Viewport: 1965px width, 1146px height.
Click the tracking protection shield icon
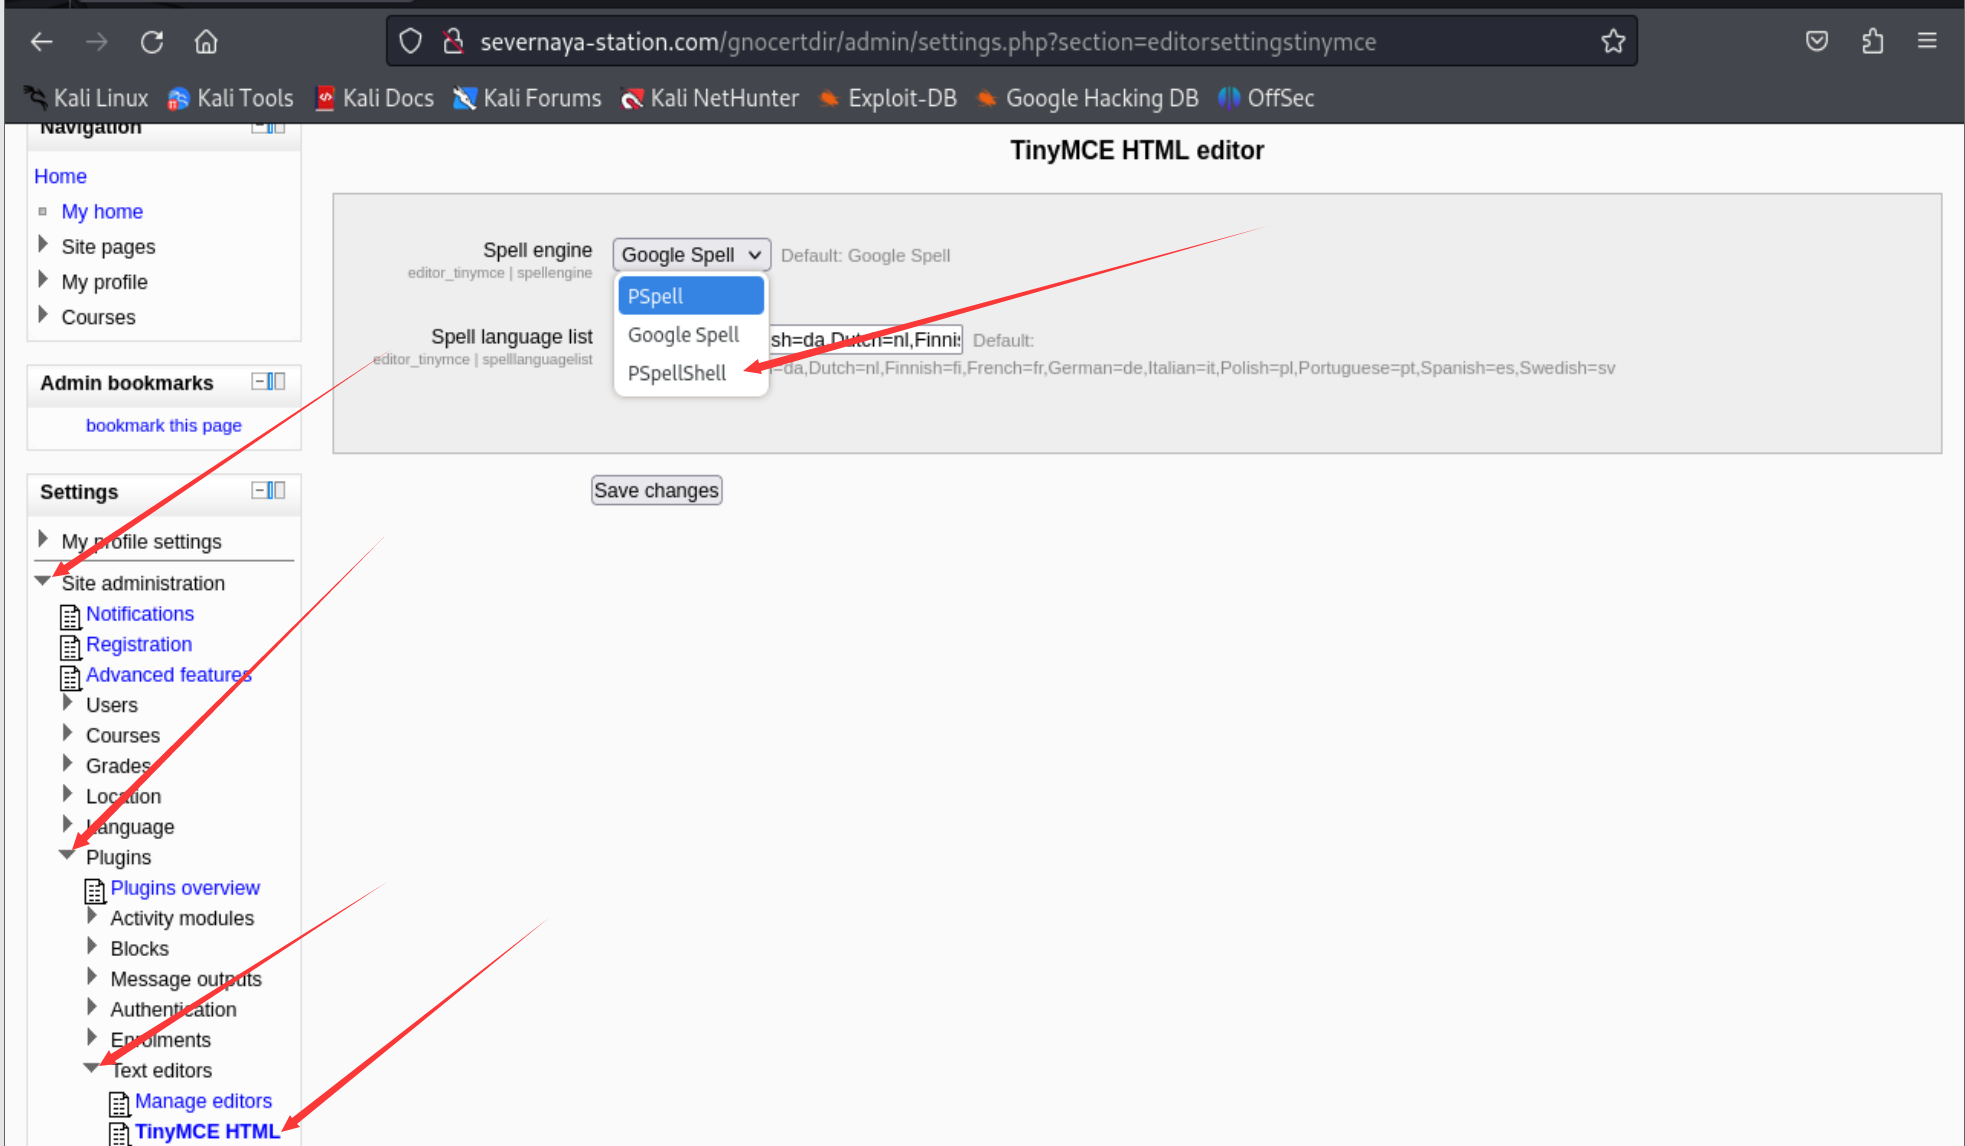tap(410, 42)
